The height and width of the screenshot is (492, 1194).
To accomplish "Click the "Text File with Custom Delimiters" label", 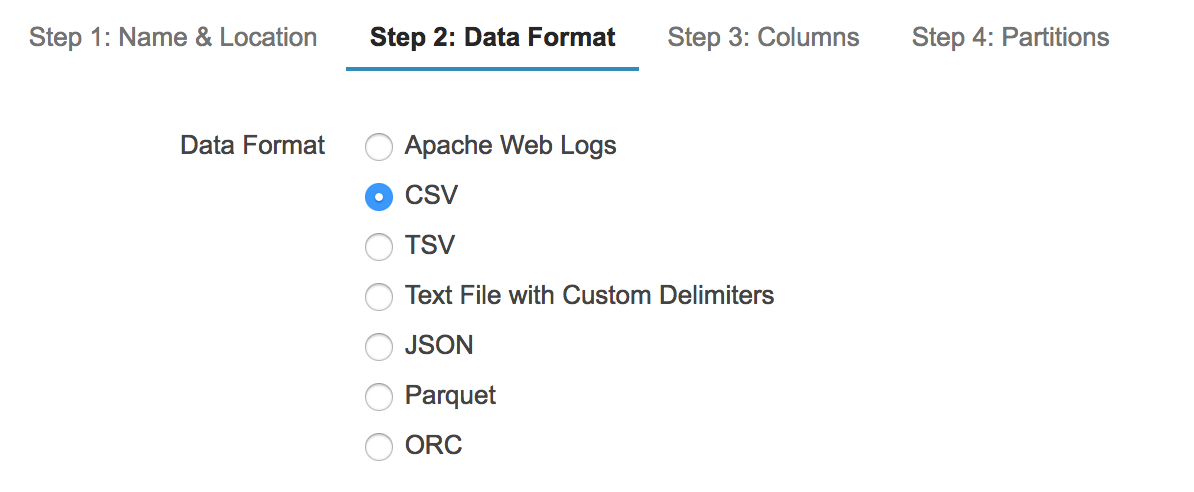I will click(589, 296).
